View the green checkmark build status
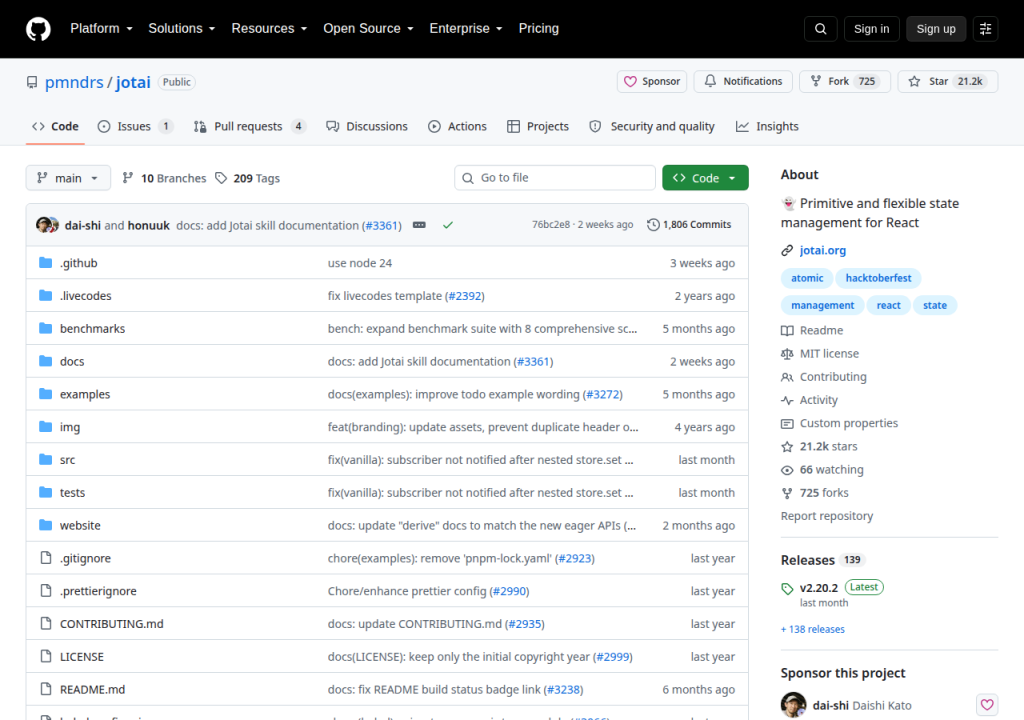Viewport: 1024px width, 720px height. 448,225
